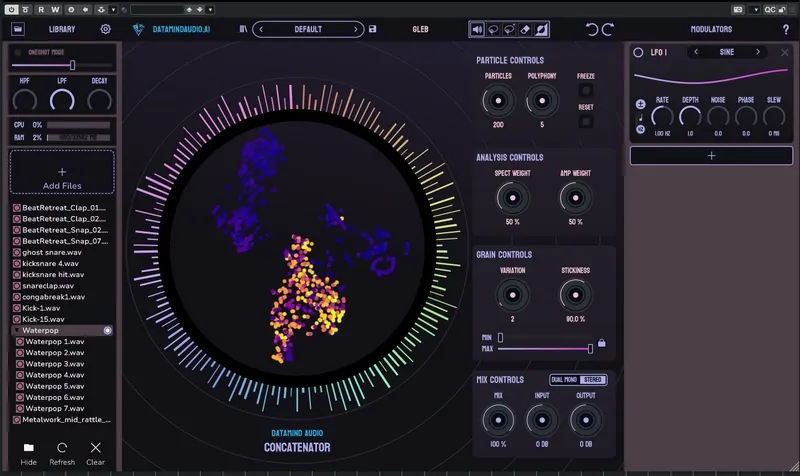The width and height of the screenshot is (800, 476).
Task: Click the redo arrow icon
Action: click(x=609, y=30)
